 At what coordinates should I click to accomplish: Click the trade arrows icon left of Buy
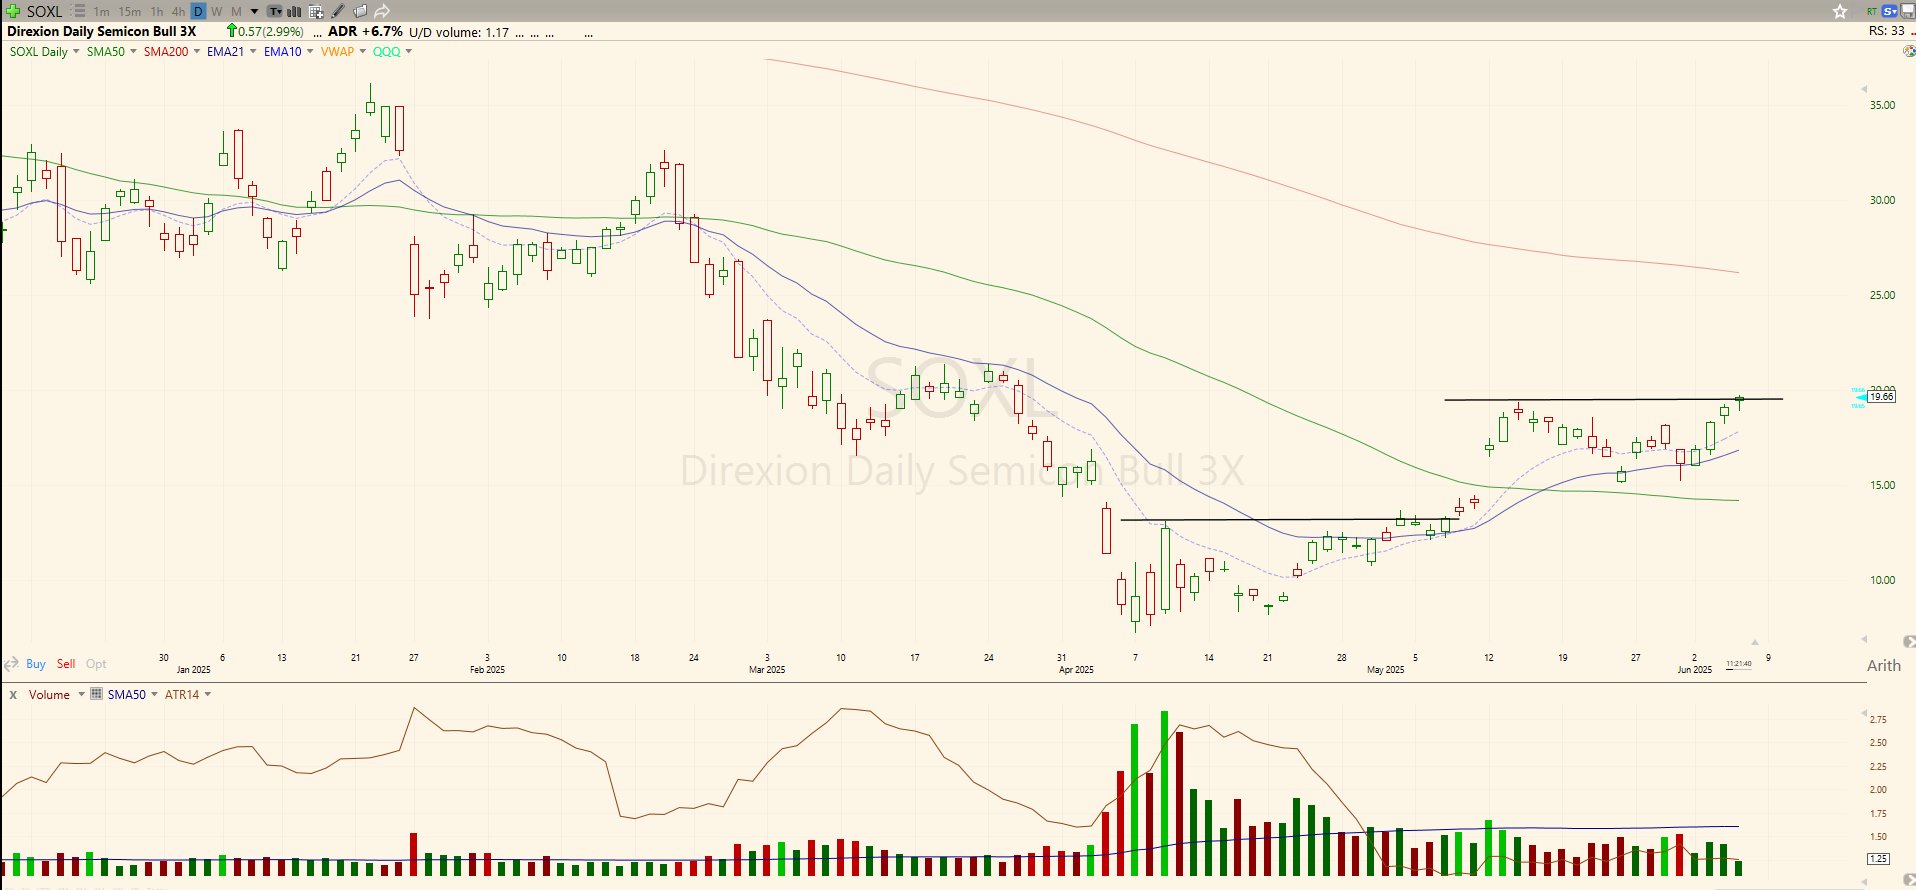12,664
